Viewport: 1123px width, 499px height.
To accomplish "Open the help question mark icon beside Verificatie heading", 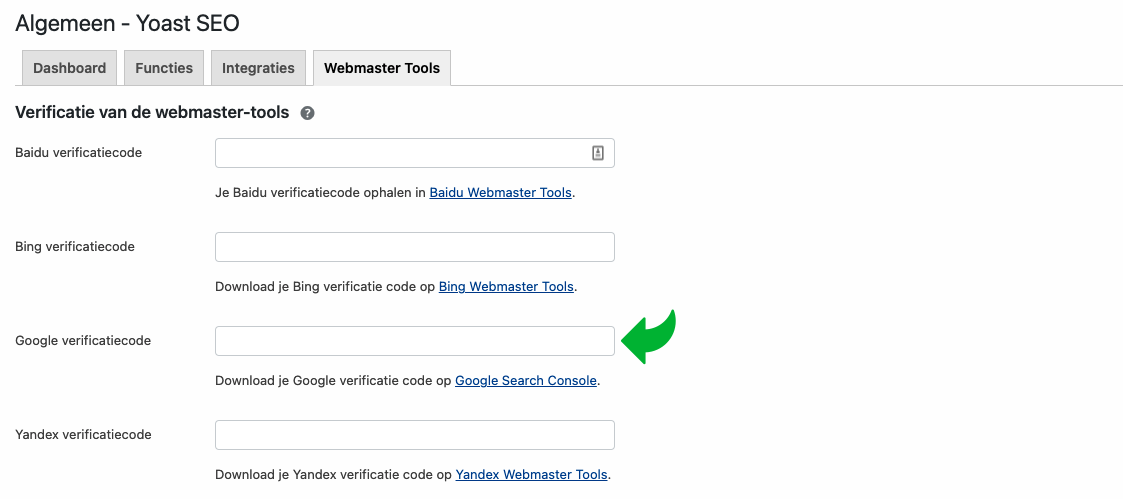I will 307,113.
